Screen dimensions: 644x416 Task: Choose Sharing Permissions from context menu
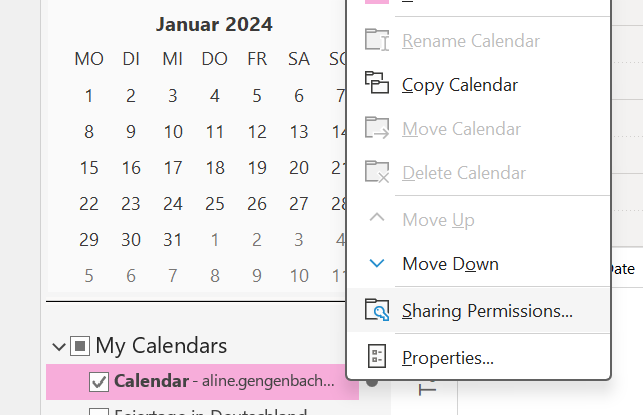pos(487,311)
